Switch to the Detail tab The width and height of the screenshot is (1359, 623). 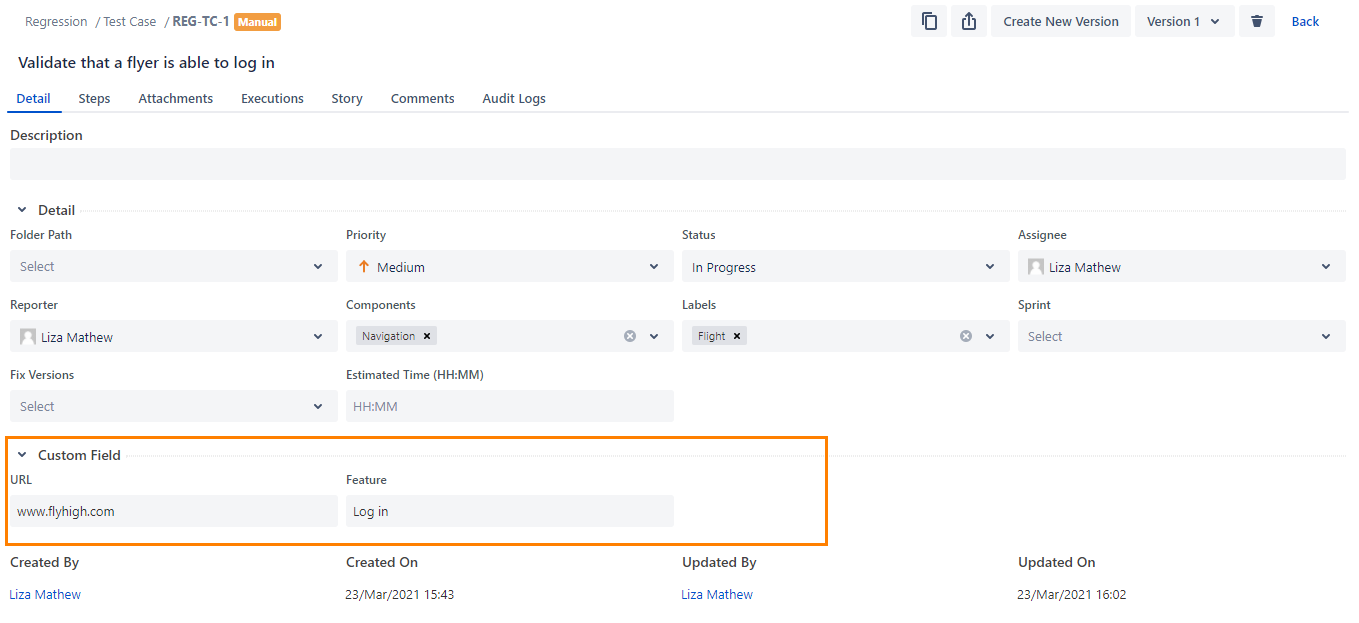point(34,98)
